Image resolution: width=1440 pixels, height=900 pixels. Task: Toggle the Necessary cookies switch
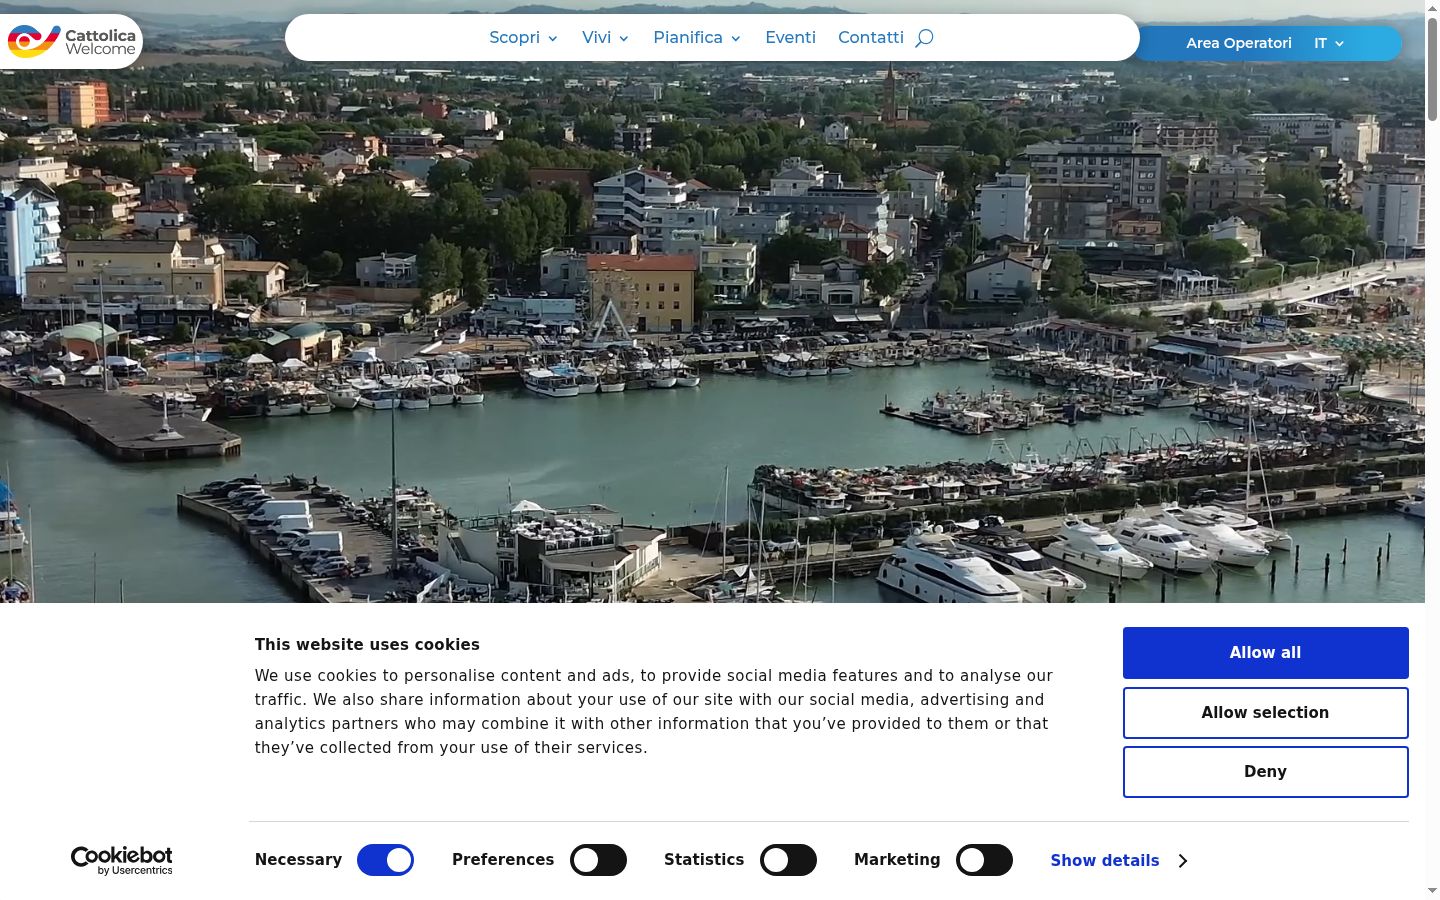point(385,860)
